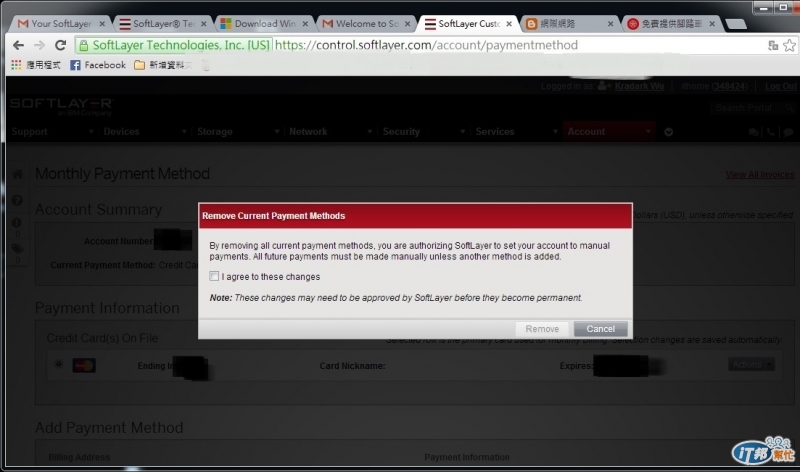Open a new browser tab
The width and height of the screenshot is (800, 472).
[x=736, y=24]
